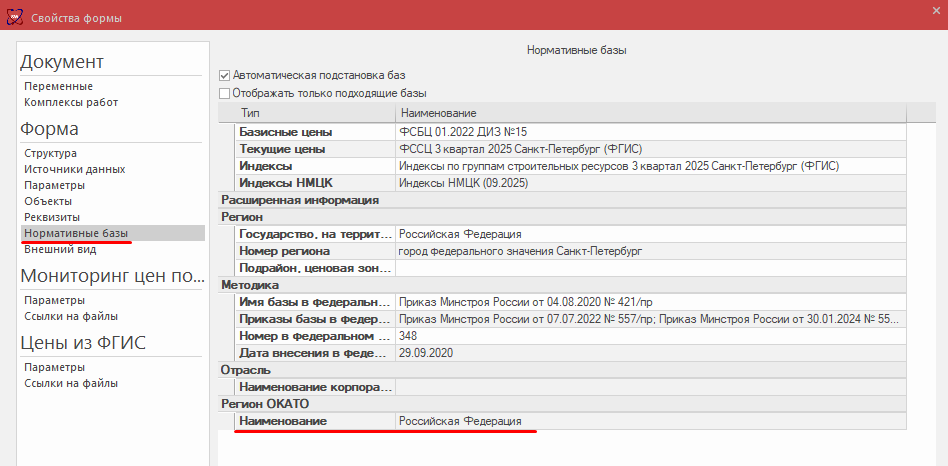948x466 pixels.
Task: Select Объекты in the left panel
Action: pyautogui.click(x=48, y=201)
